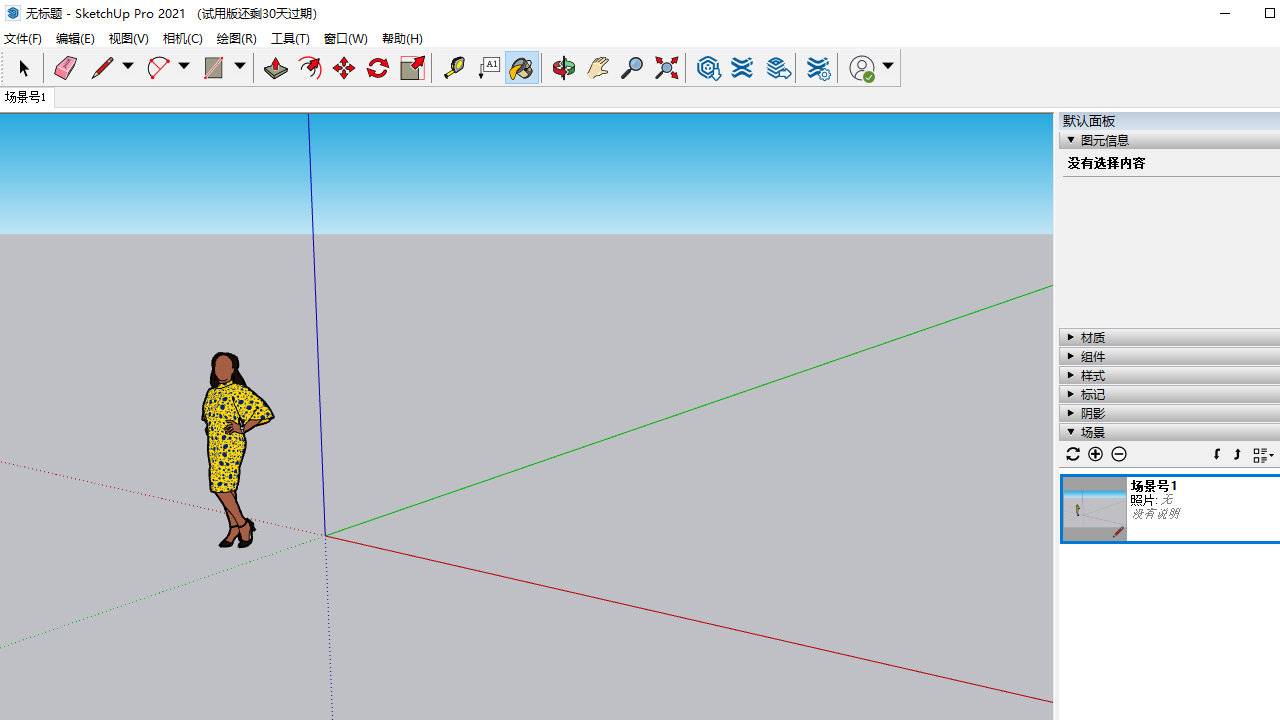Remove the scene with the minus button
Screen dimensions: 1280x720
point(1119,454)
